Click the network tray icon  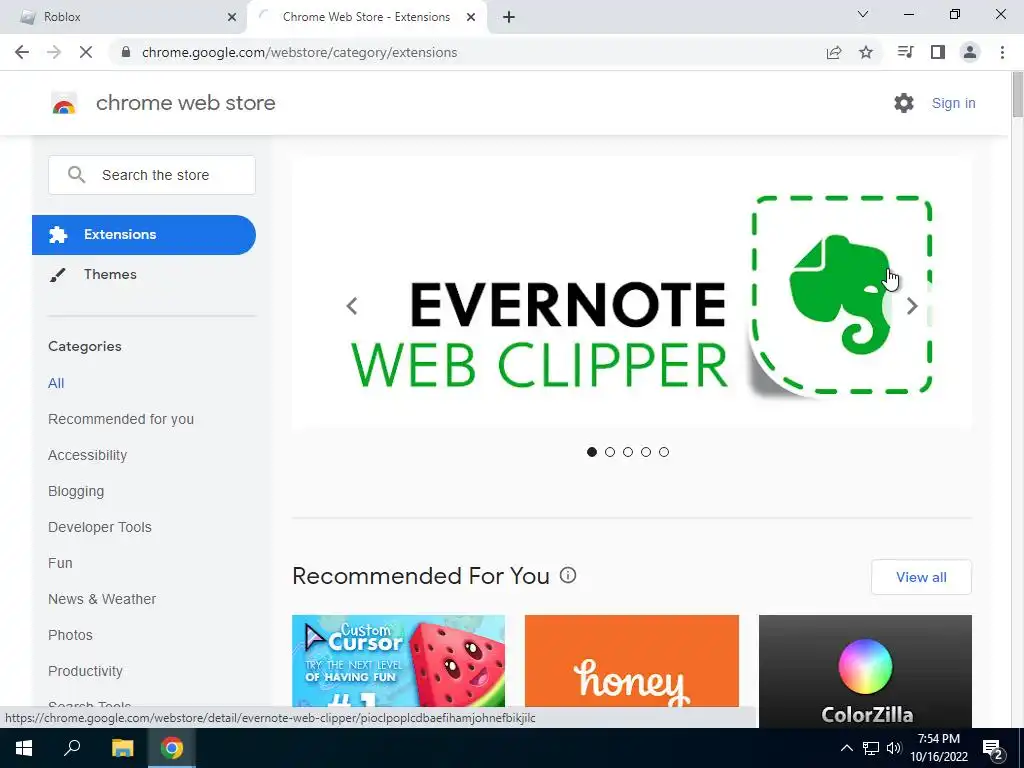point(871,748)
